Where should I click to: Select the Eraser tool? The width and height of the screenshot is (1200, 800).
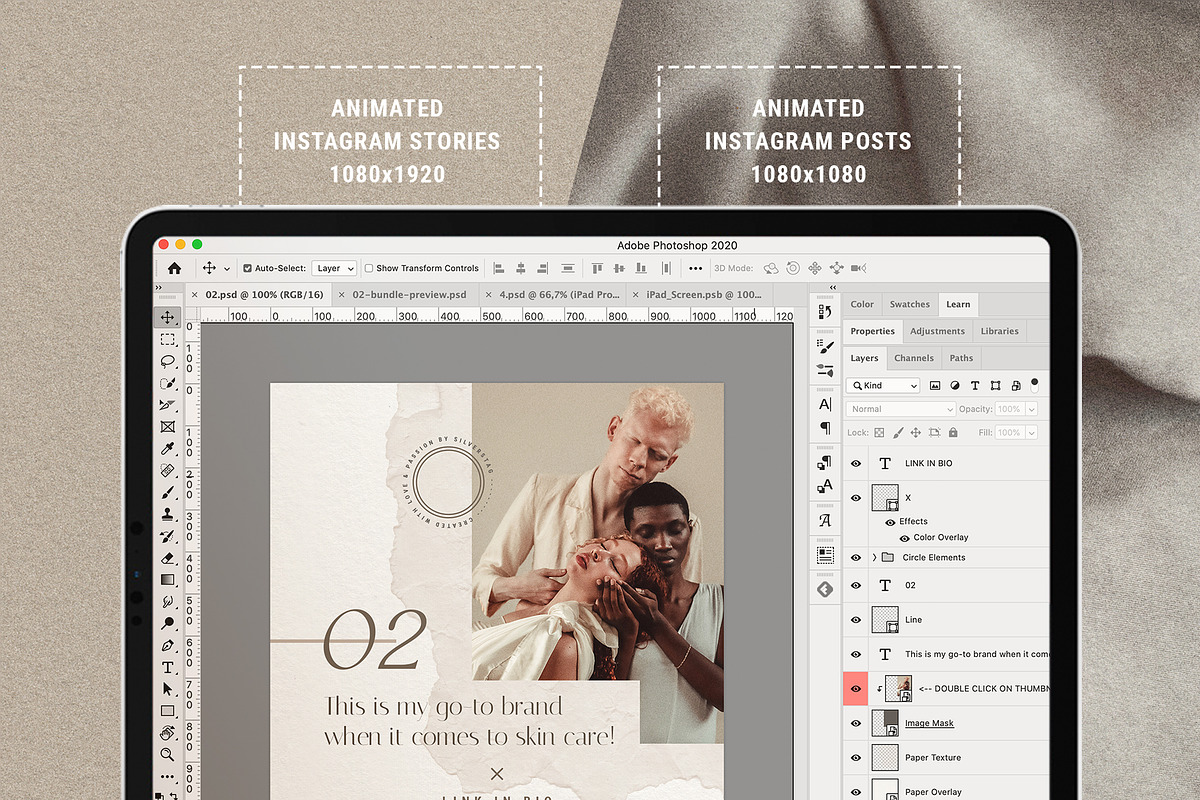[x=167, y=558]
